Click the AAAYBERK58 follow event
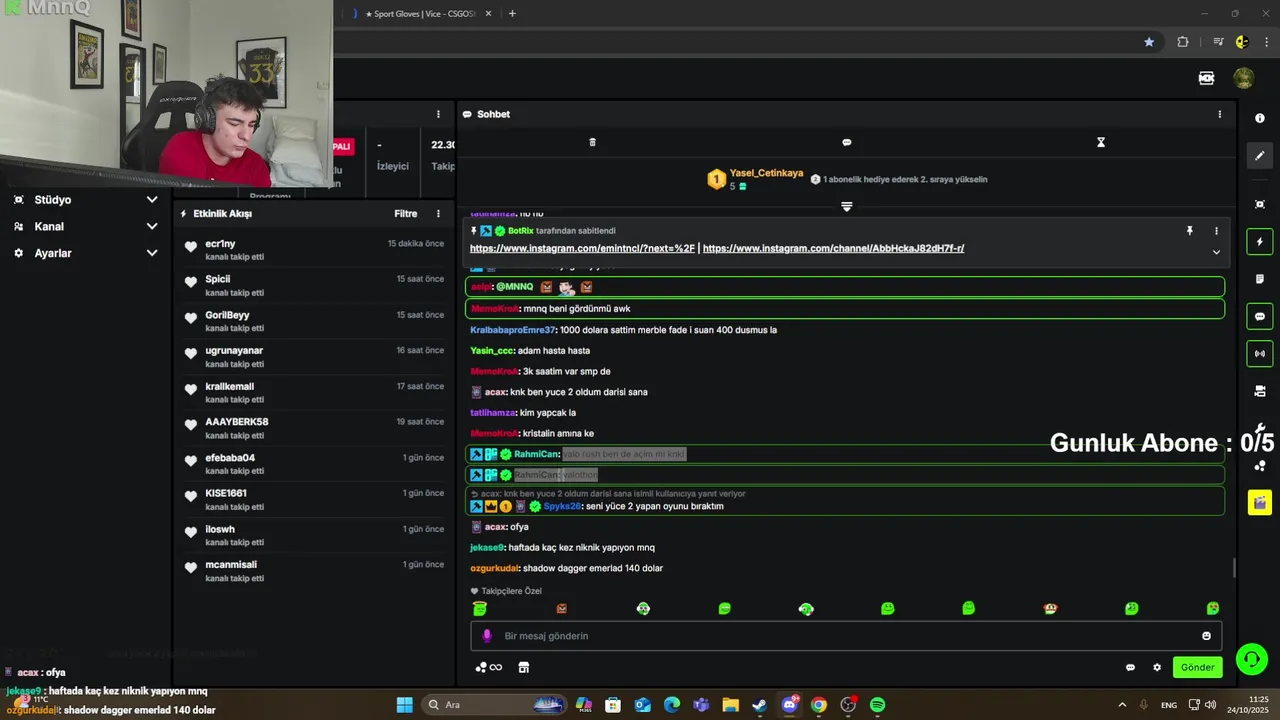Screen dimensions: 1280x720 click(313, 428)
